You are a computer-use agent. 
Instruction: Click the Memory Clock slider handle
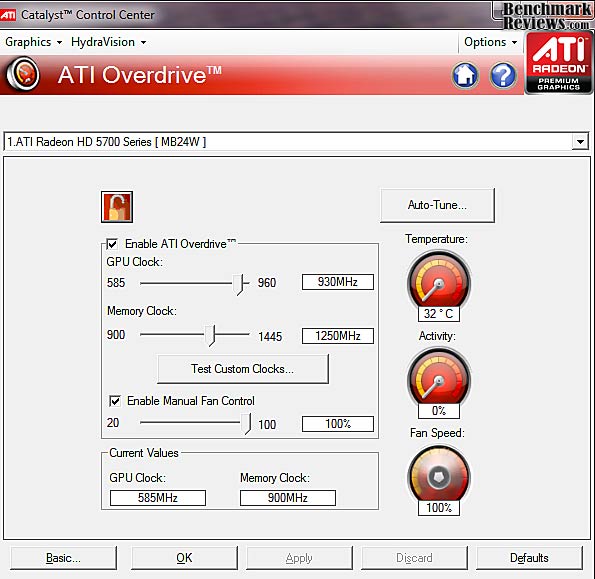(210, 335)
